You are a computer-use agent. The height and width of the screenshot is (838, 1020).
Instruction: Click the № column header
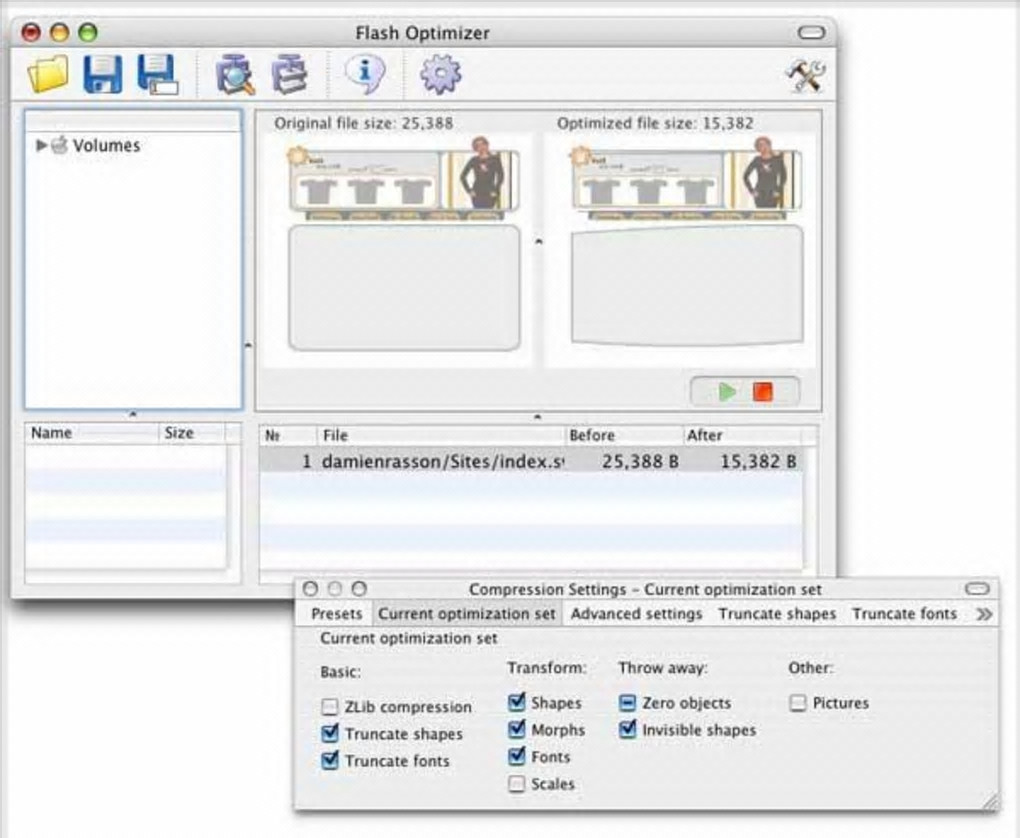pos(288,435)
